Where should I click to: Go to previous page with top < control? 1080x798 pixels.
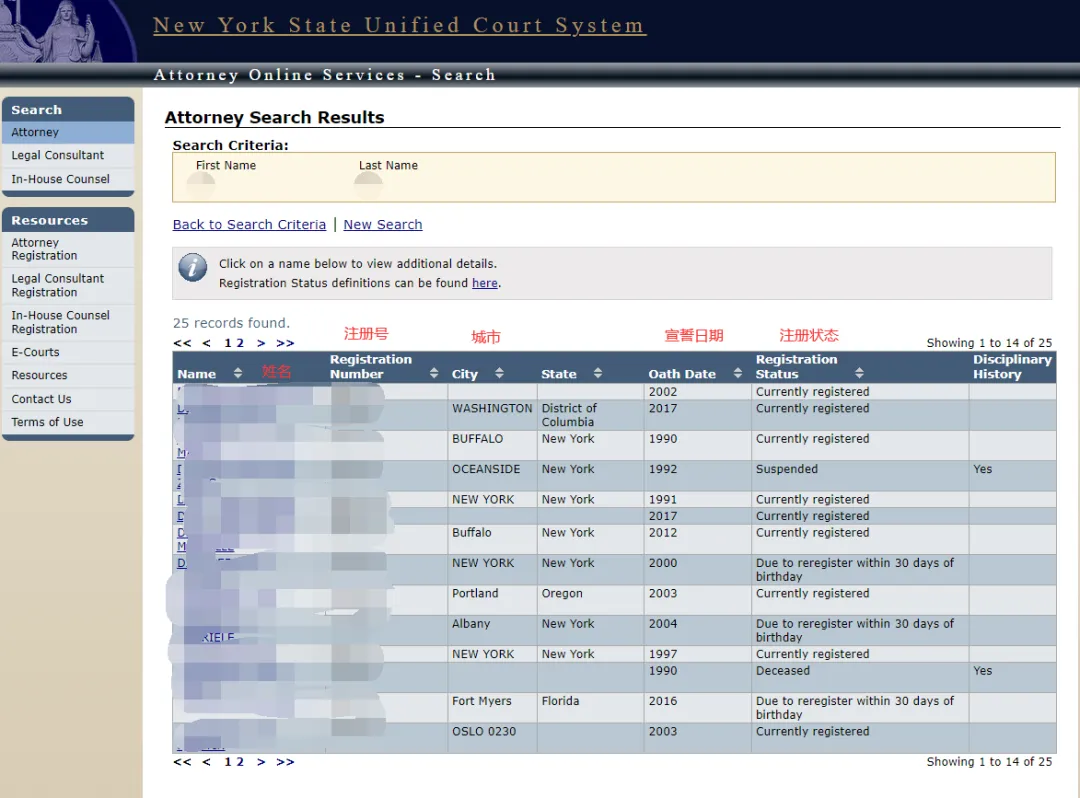[x=207, y=343]
